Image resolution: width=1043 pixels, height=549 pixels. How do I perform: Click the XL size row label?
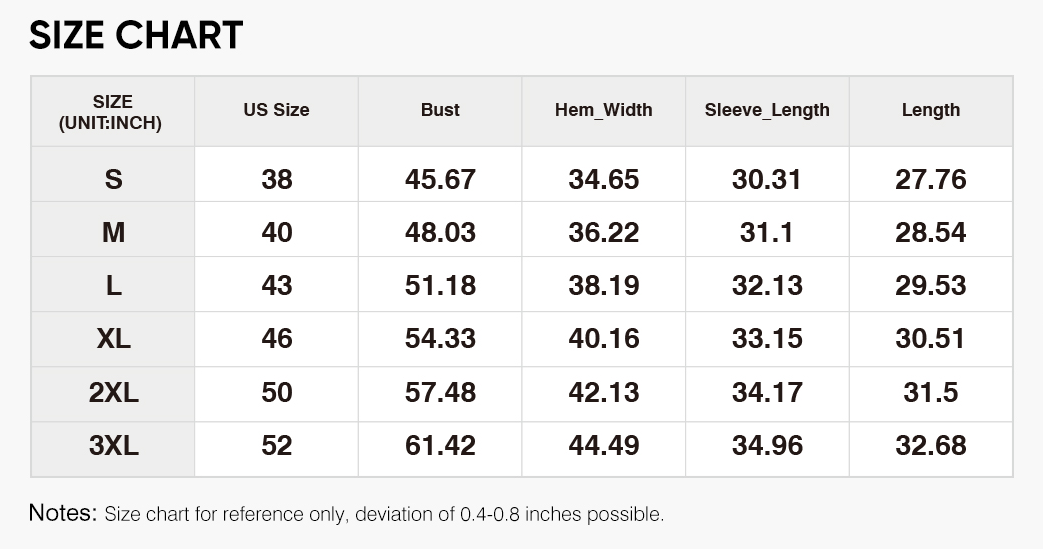click(x=113, y=339)
